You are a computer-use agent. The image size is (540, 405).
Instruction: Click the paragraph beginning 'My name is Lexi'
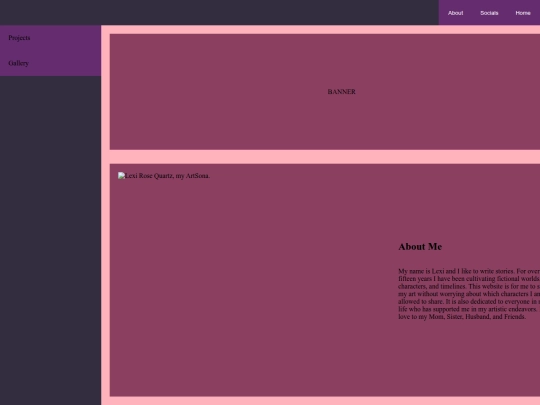469,294
